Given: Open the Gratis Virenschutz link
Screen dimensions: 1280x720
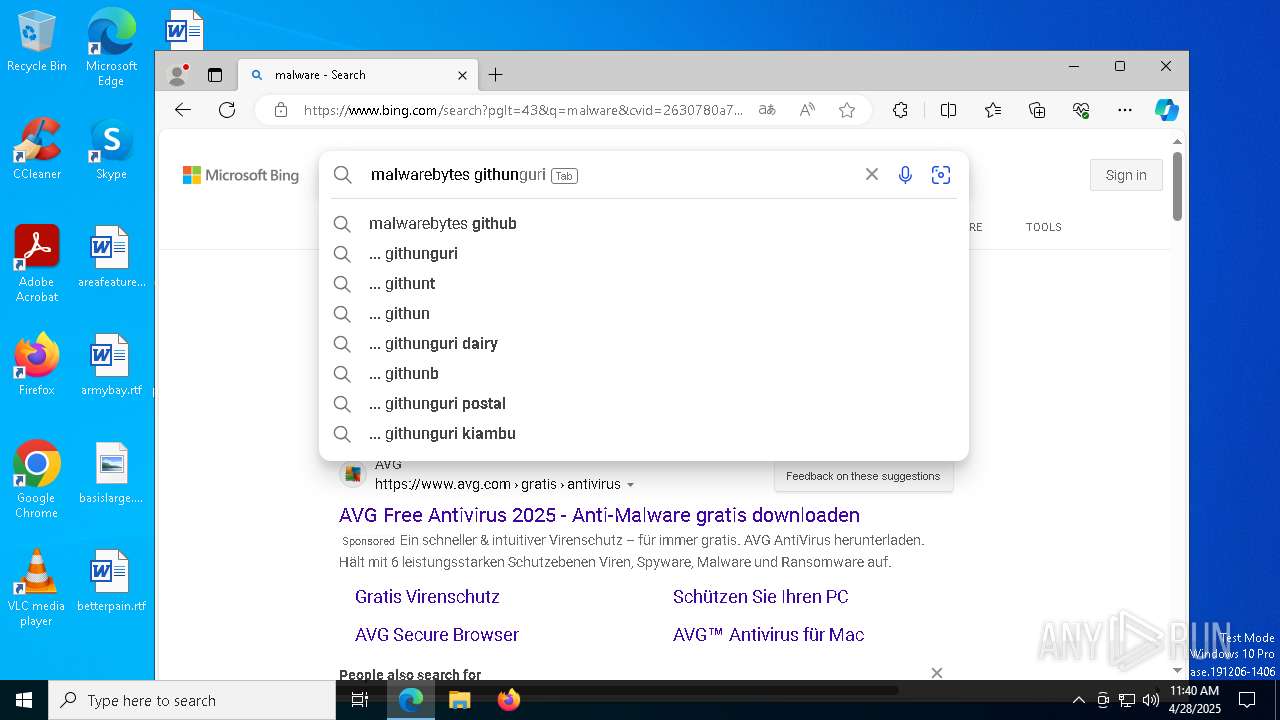Looking at the screenshot, I should (427, 597).
